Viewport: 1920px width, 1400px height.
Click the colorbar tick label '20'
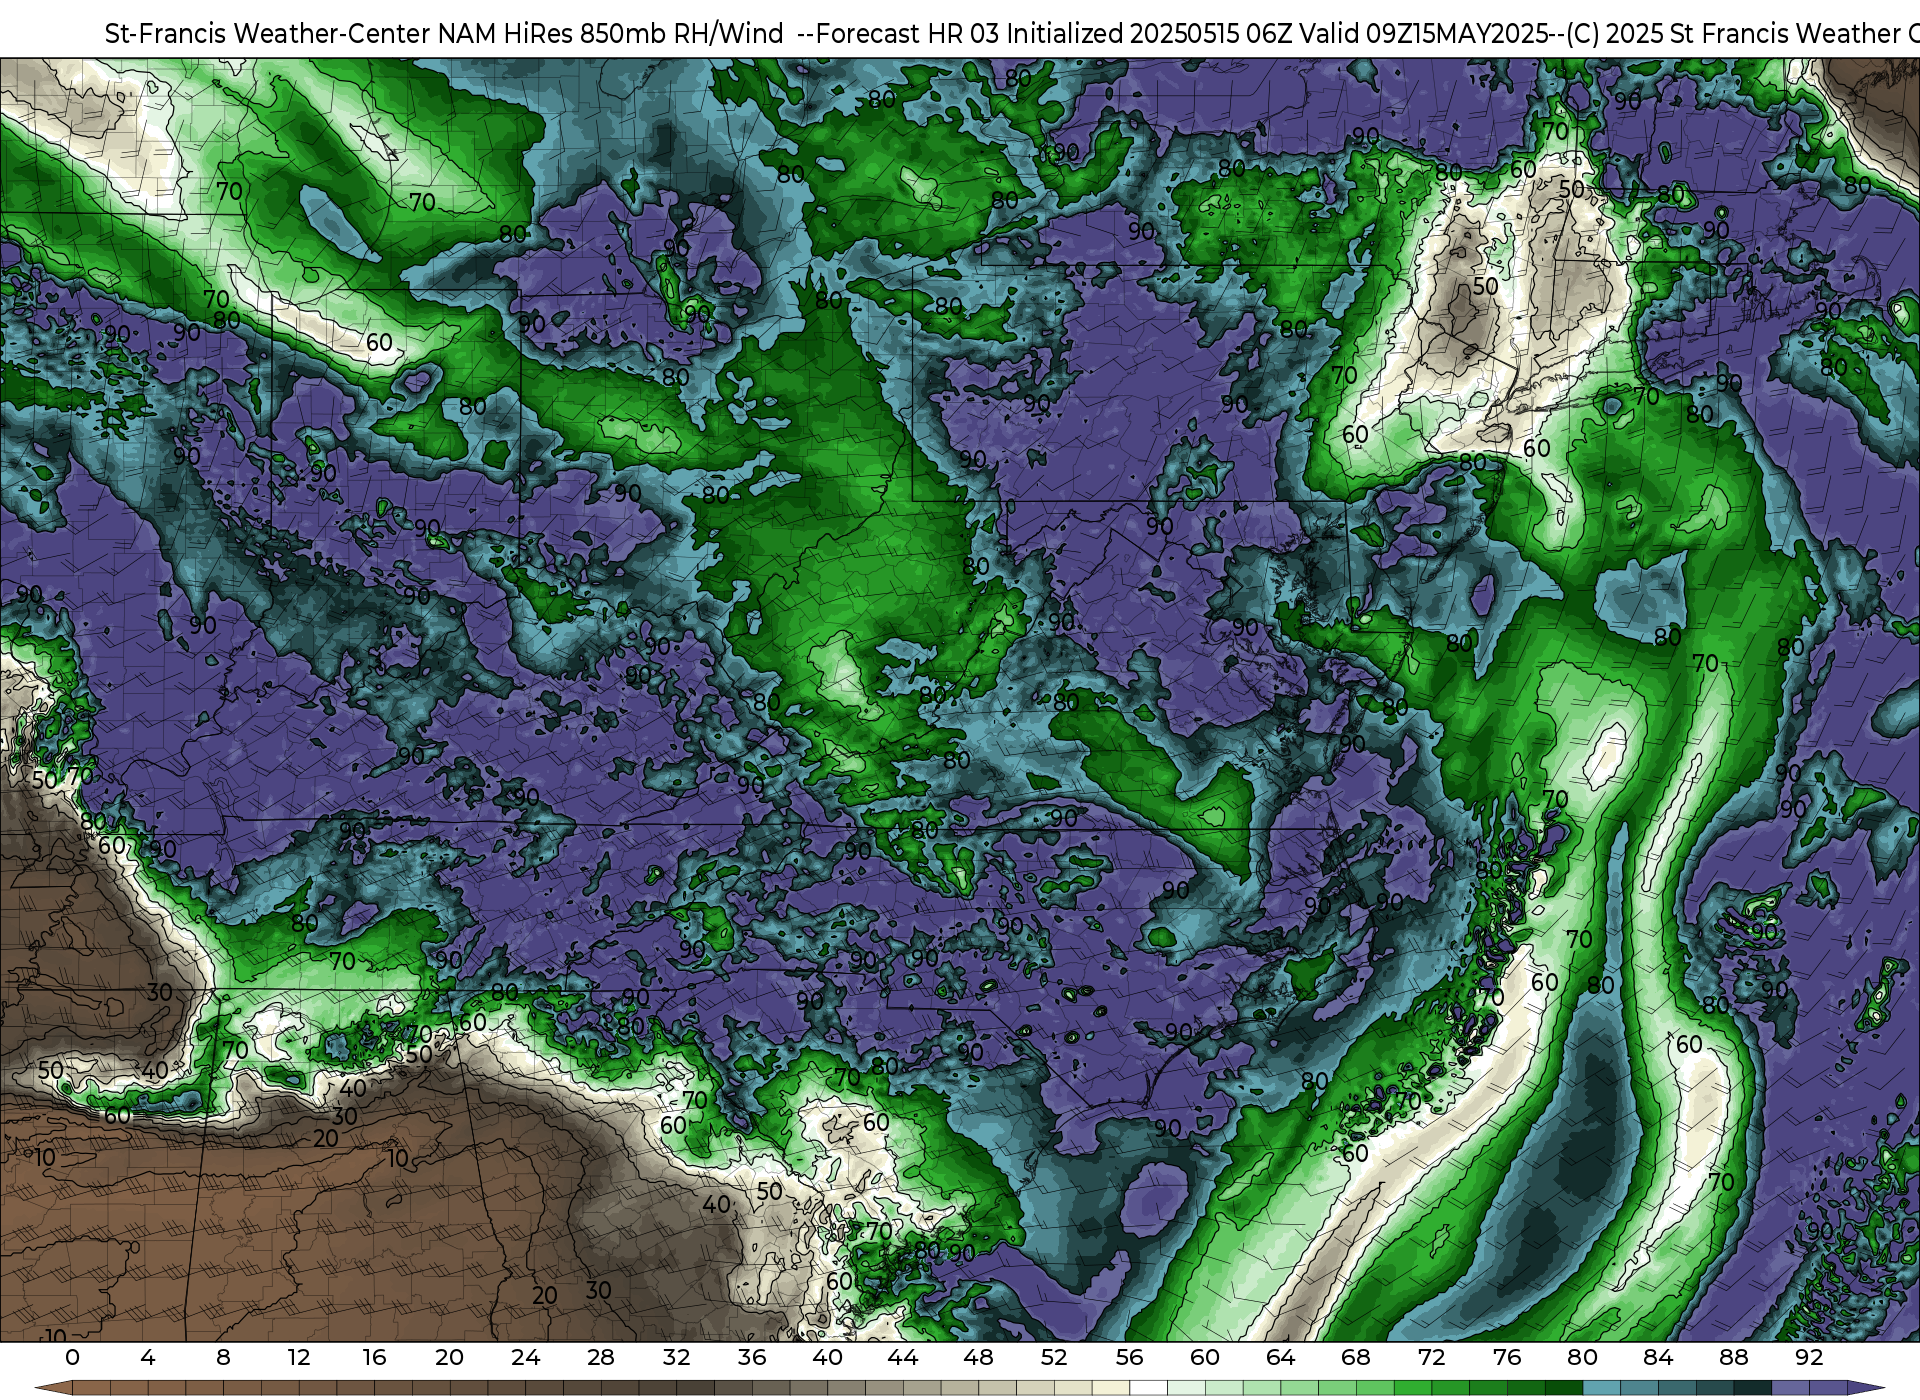(x=450, y=1358)
